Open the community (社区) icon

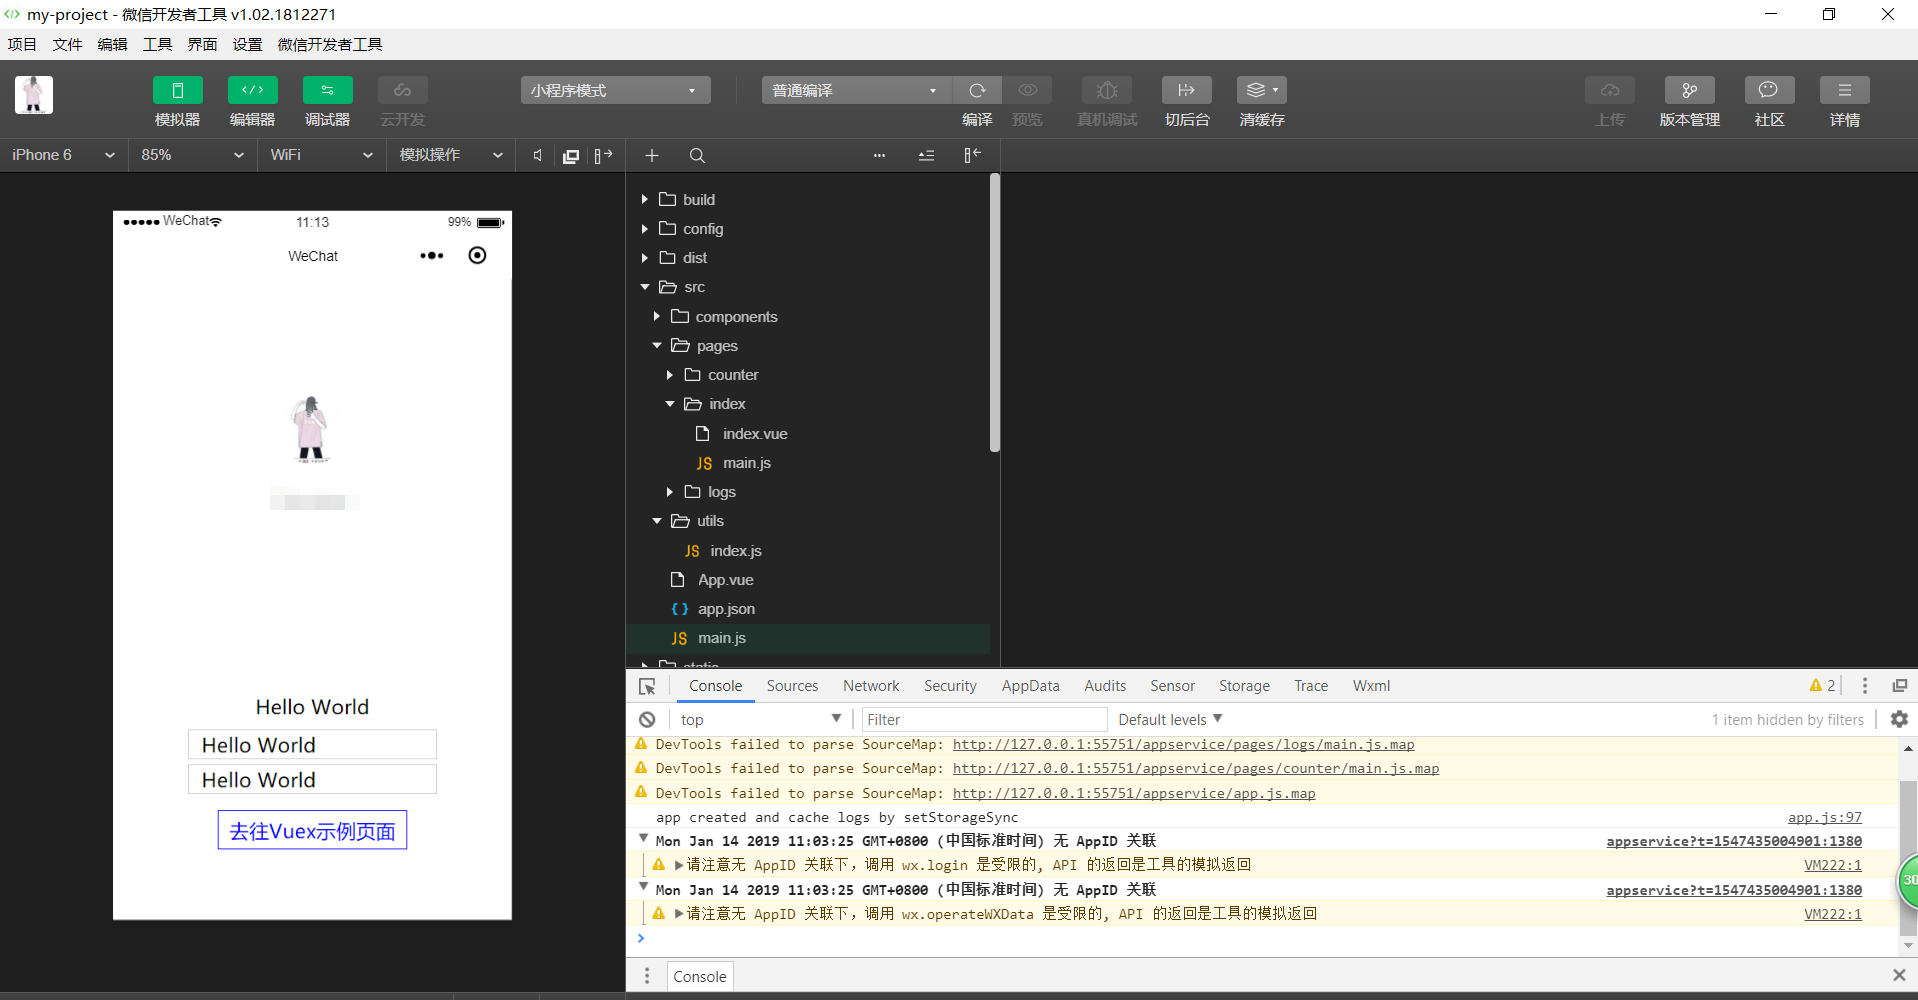pos(1769,90)
